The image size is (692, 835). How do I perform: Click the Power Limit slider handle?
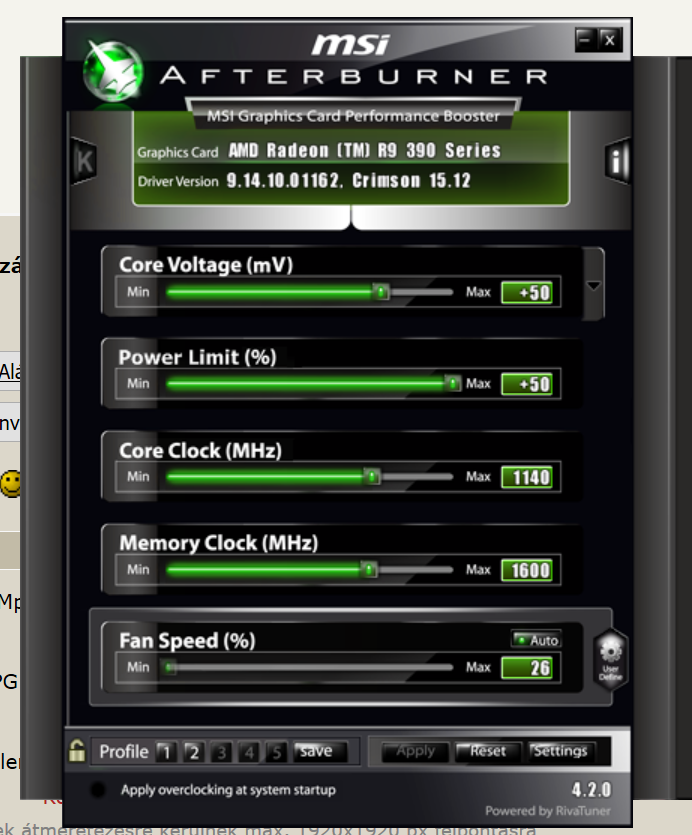coord(452,383)
